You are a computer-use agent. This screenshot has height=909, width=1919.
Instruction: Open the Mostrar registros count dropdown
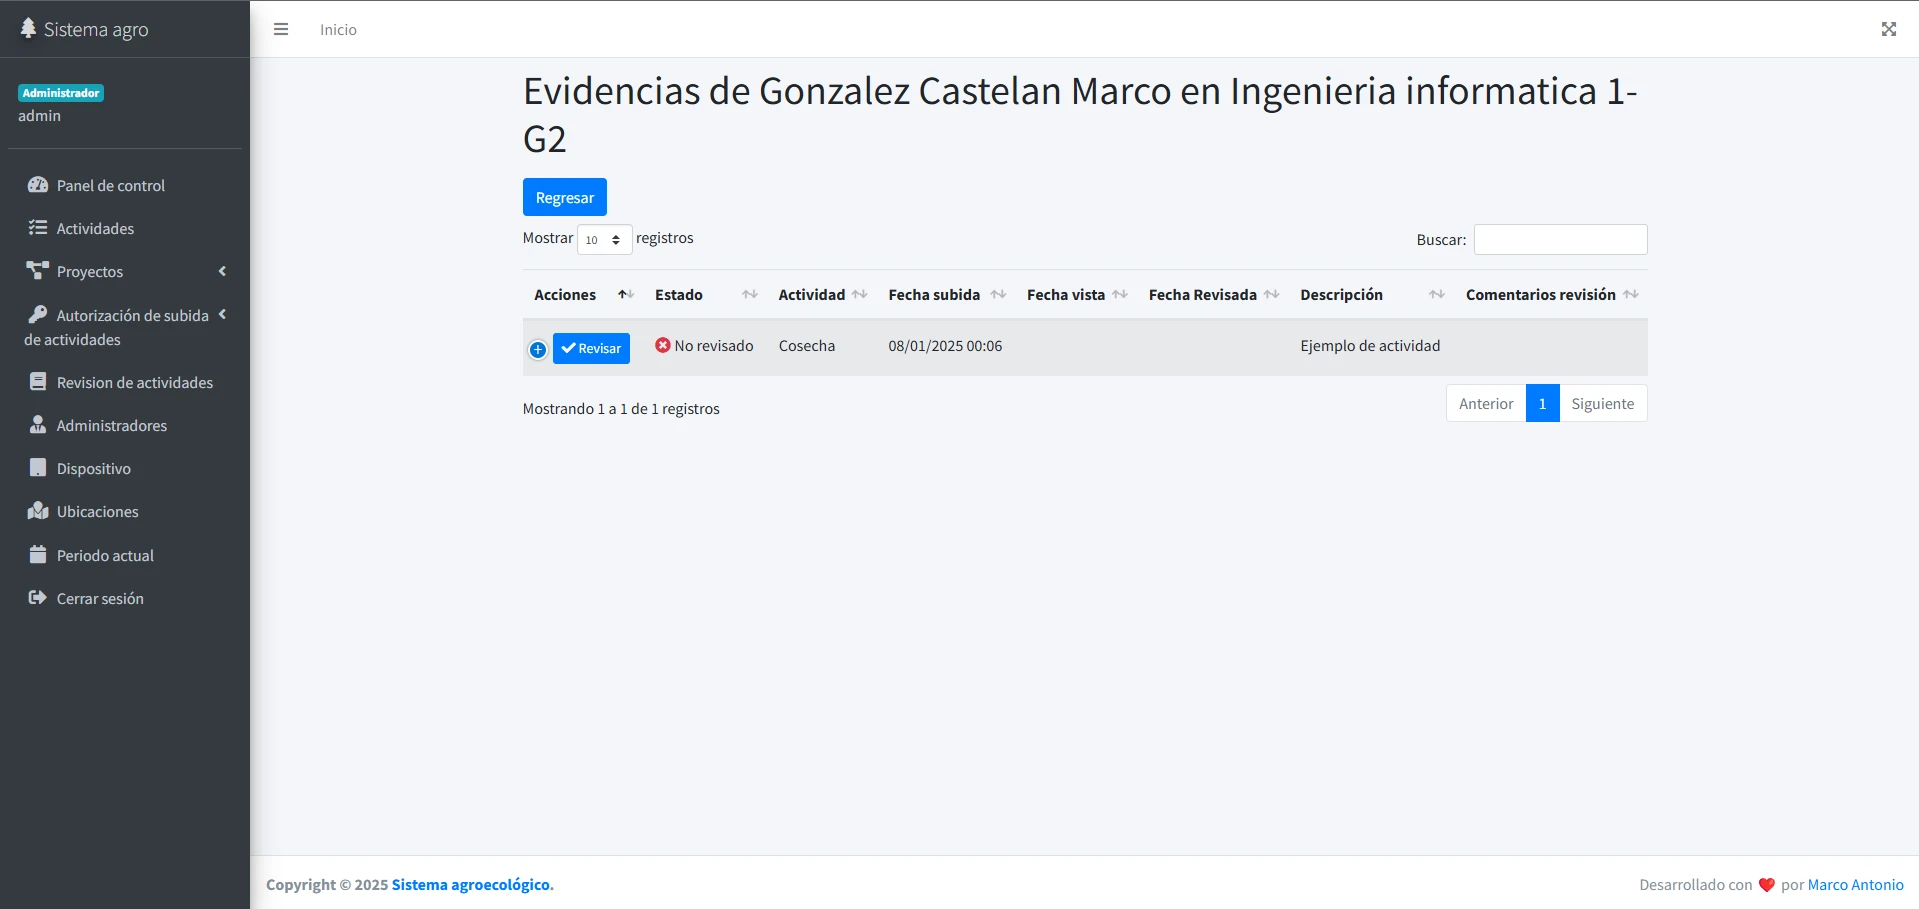[x=604, y=240]
